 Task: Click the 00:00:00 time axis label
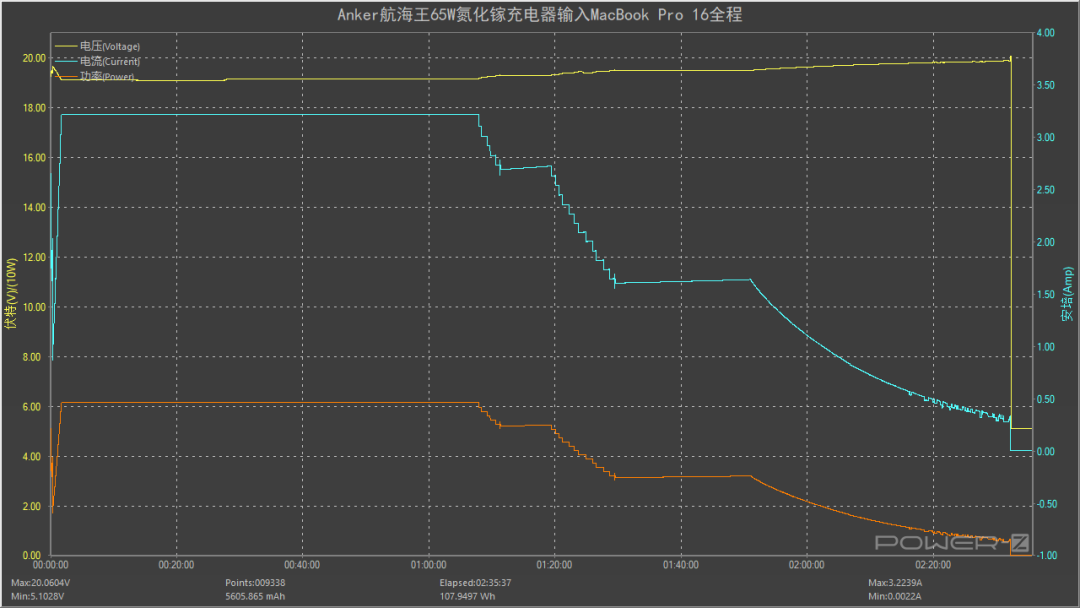[51, 565]
